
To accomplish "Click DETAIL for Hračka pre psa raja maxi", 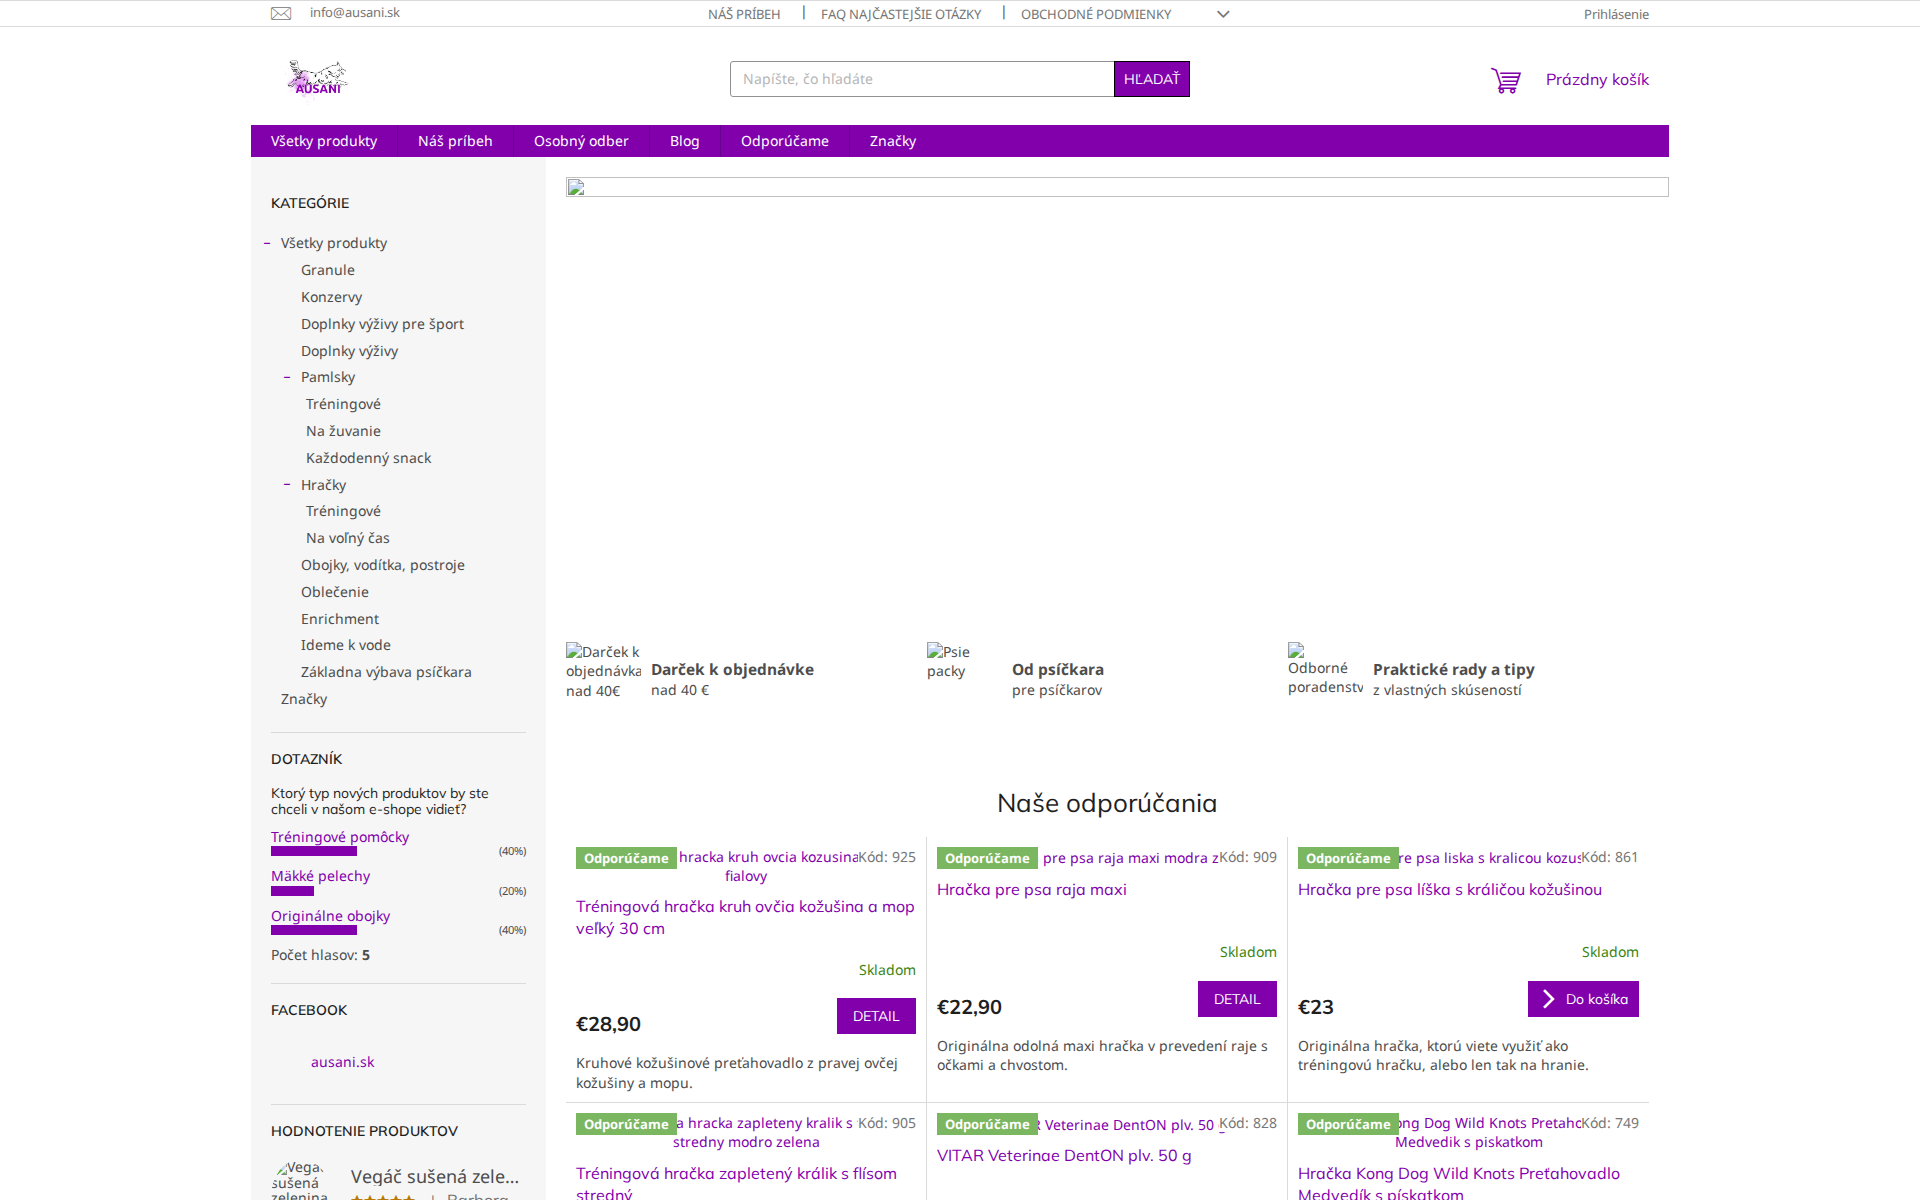I will 1236,998.
